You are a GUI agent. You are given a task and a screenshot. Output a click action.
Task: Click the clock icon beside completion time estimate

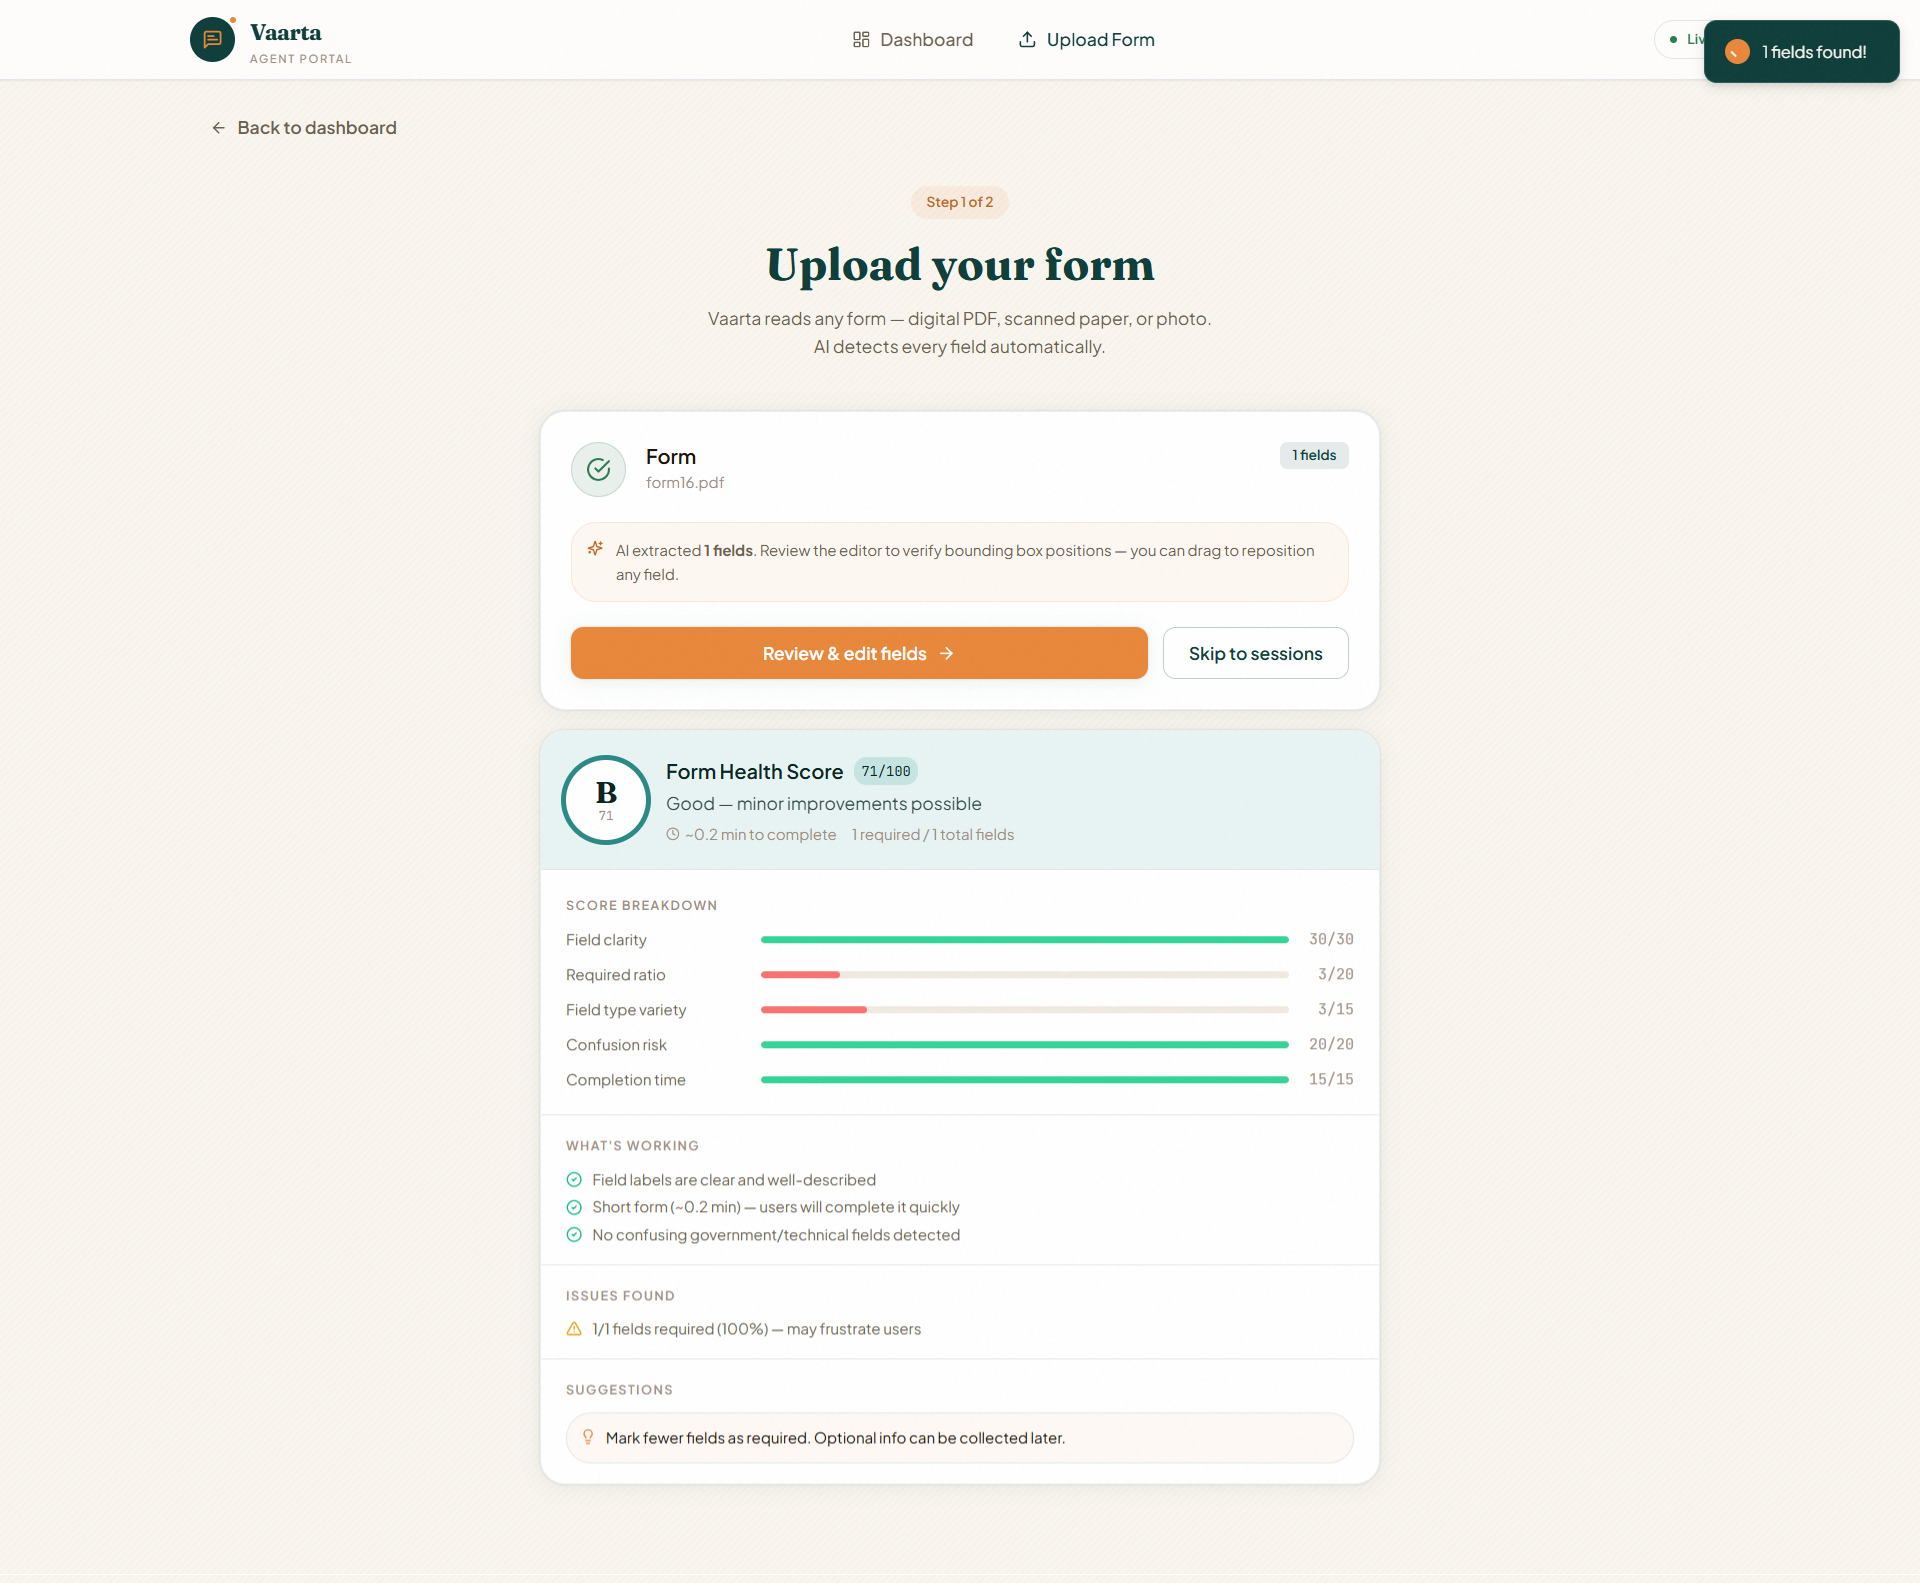(x=673, y=834)
